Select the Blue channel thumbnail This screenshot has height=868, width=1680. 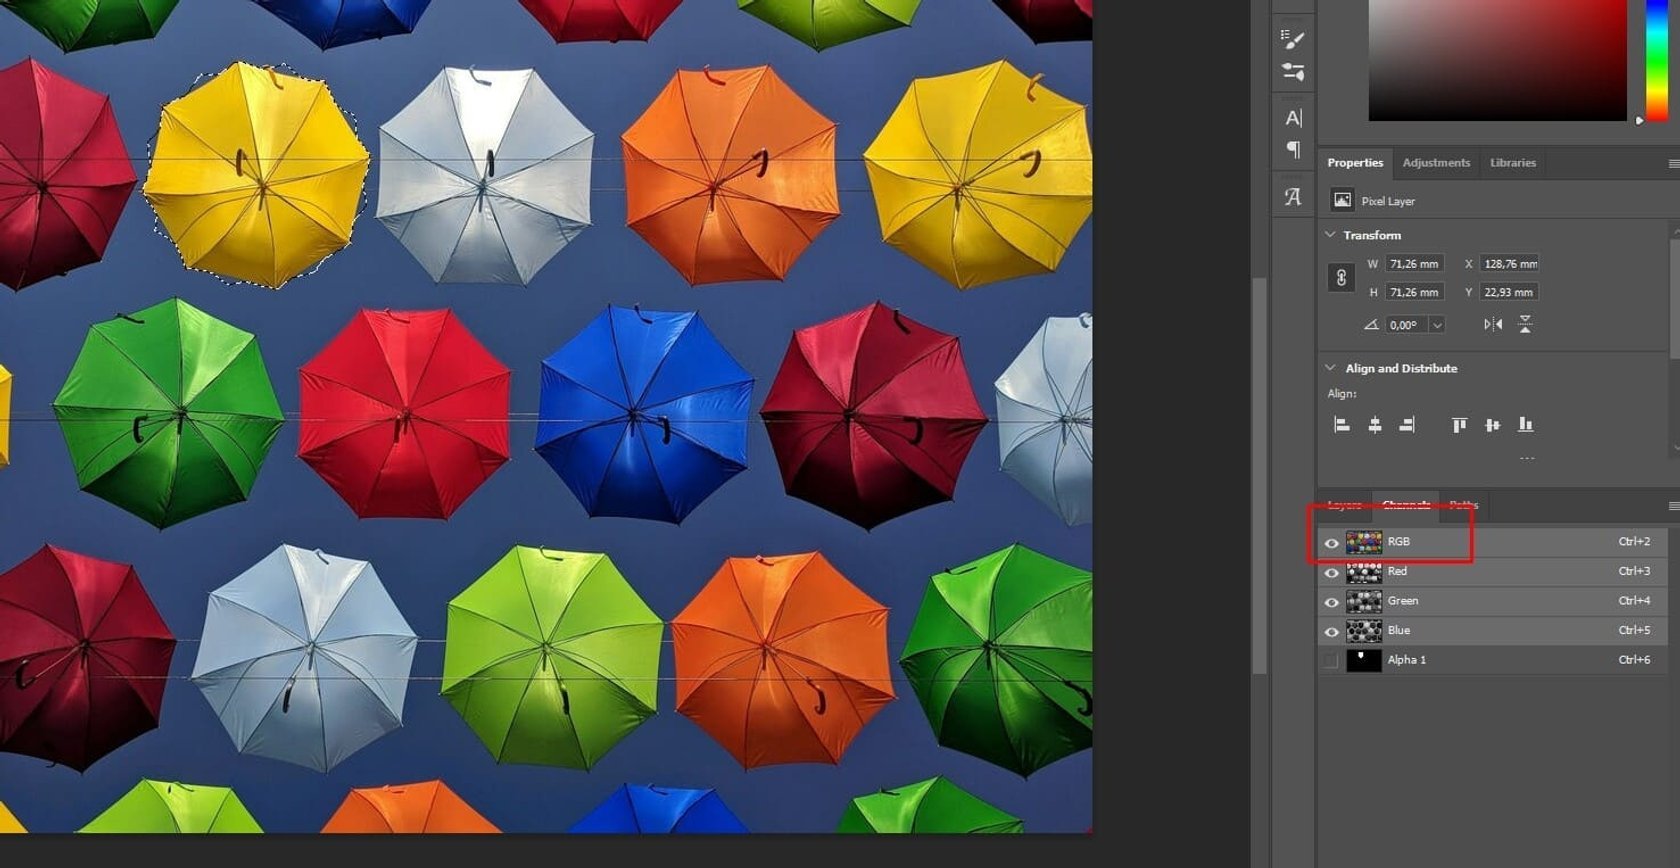click(x=1364, y=631)
